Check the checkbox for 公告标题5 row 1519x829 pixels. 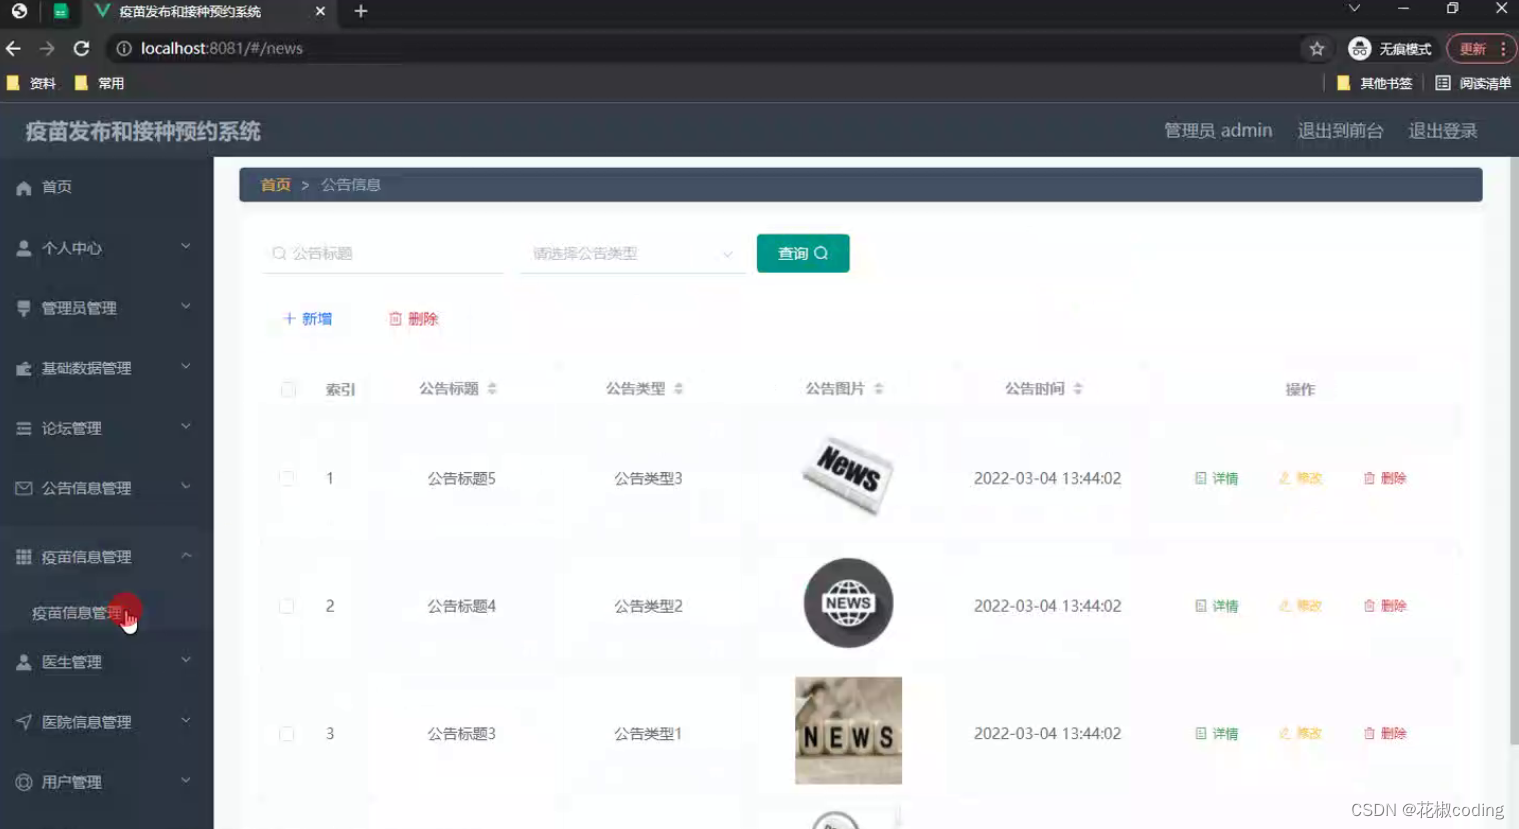point(287,478)
